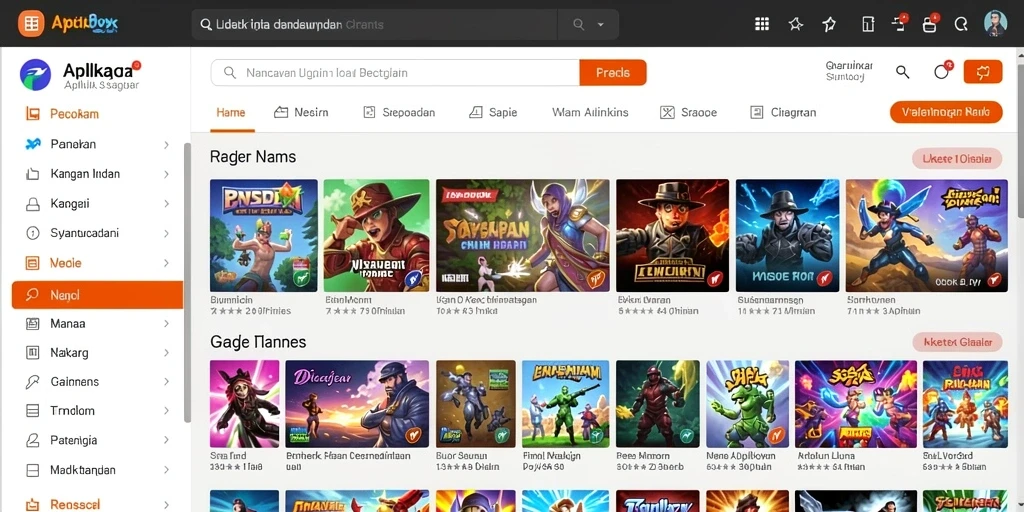The width and height of the screenshot is (1024, 512).
Task: Select the highlighted Nenol sidebar item
Action: [x=97, y=295]
